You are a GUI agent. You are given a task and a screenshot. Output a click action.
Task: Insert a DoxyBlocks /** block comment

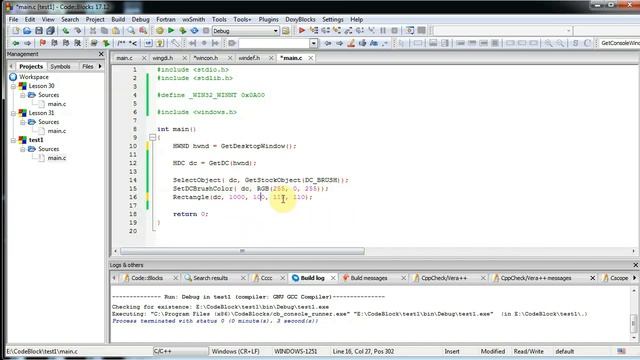[x=121, y=43]
